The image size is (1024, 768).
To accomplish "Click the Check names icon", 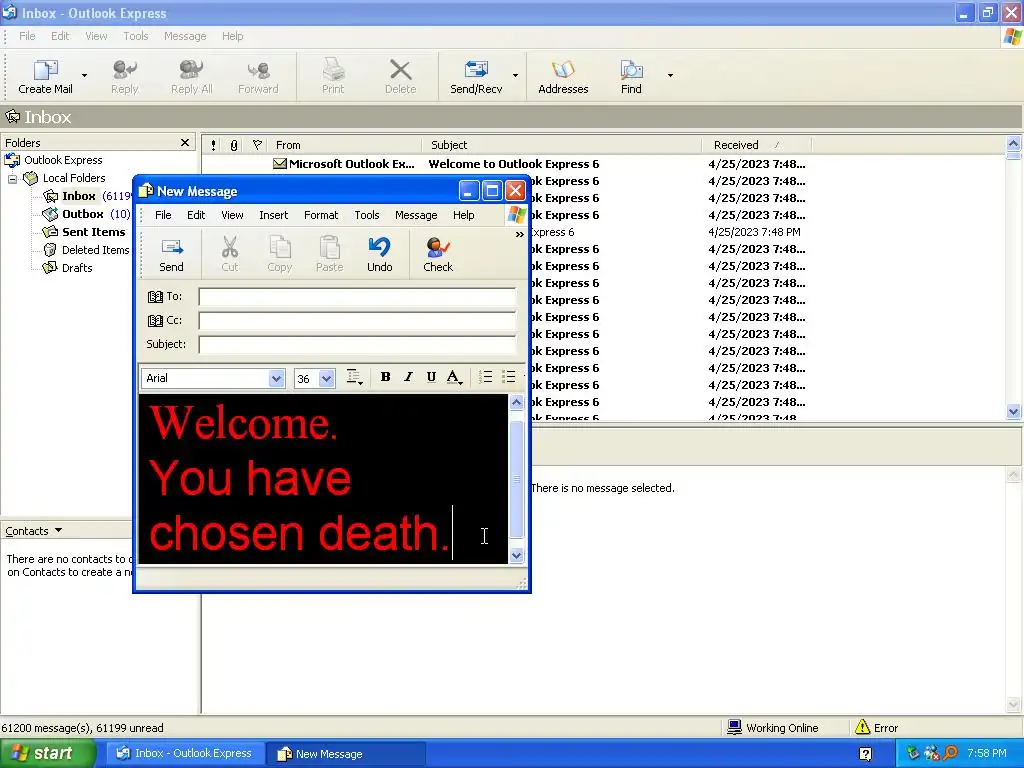I will tap(438, 248).
